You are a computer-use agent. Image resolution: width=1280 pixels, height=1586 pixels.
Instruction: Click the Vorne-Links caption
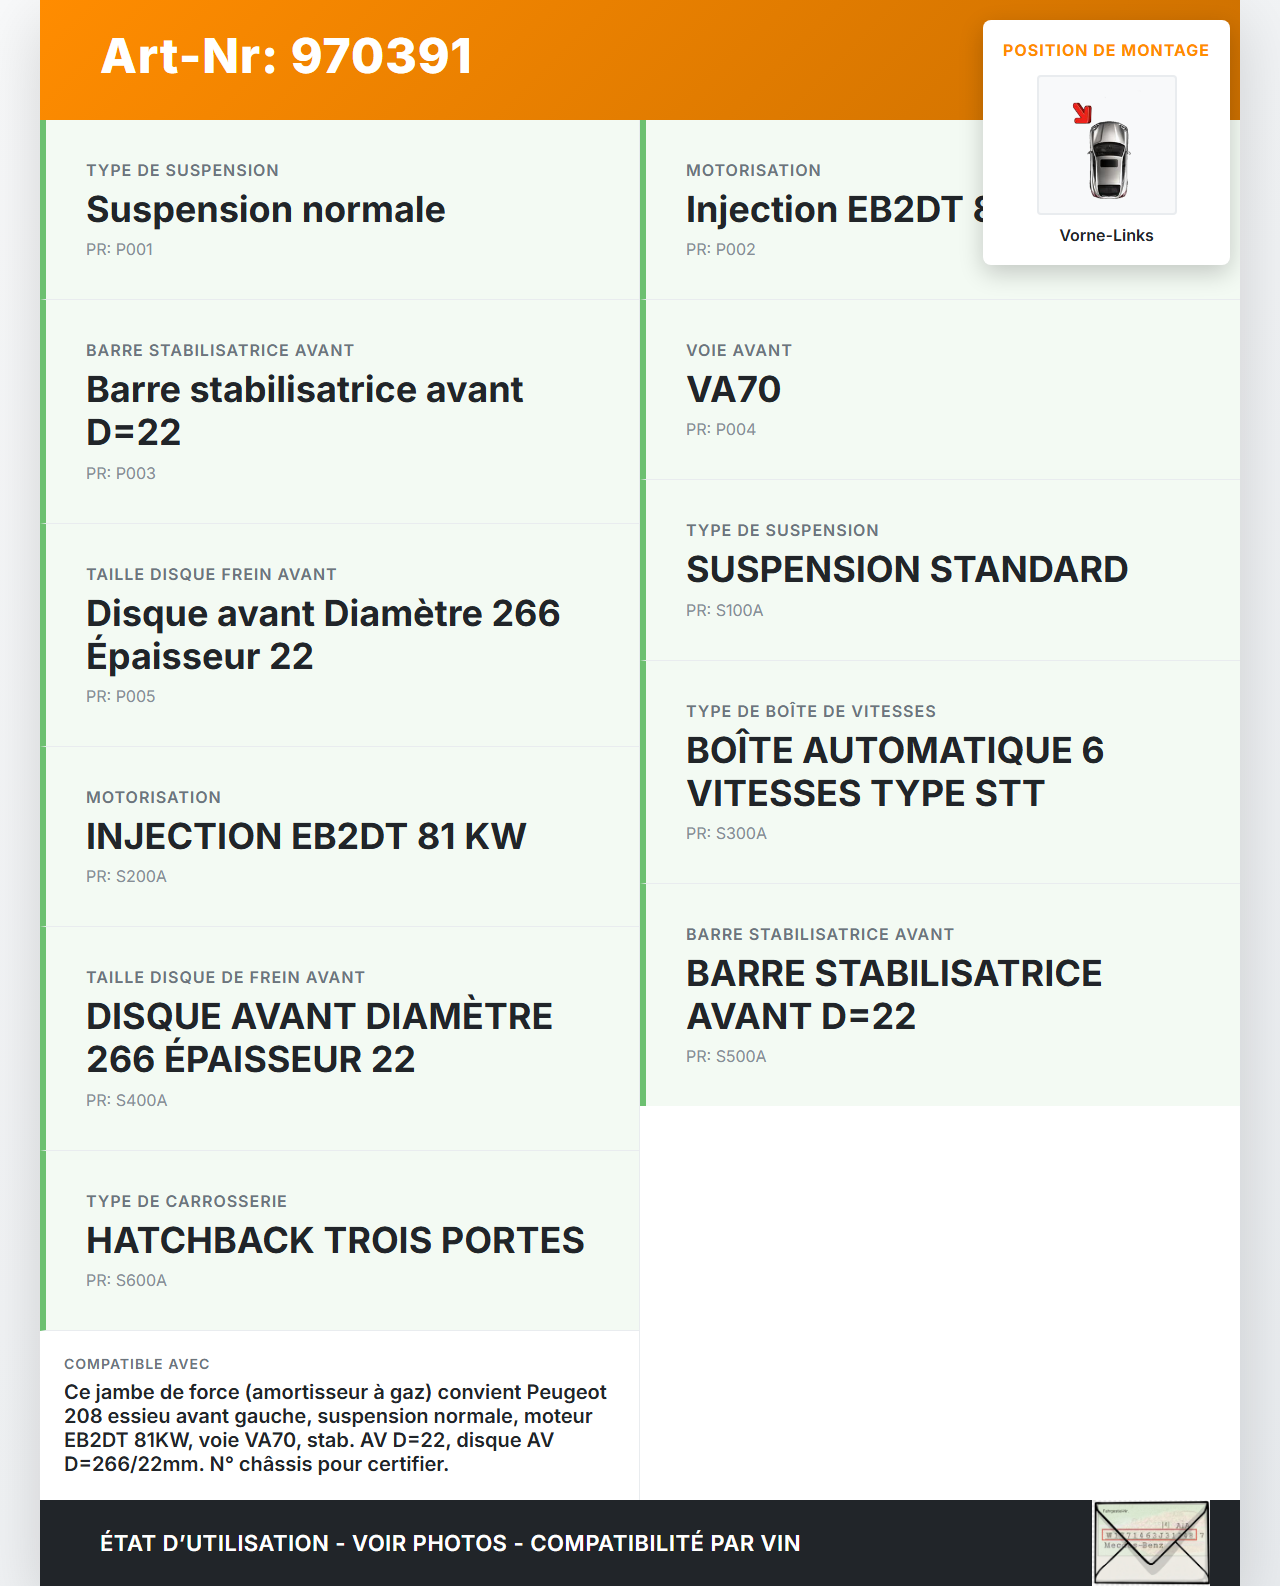(1106, 235)
